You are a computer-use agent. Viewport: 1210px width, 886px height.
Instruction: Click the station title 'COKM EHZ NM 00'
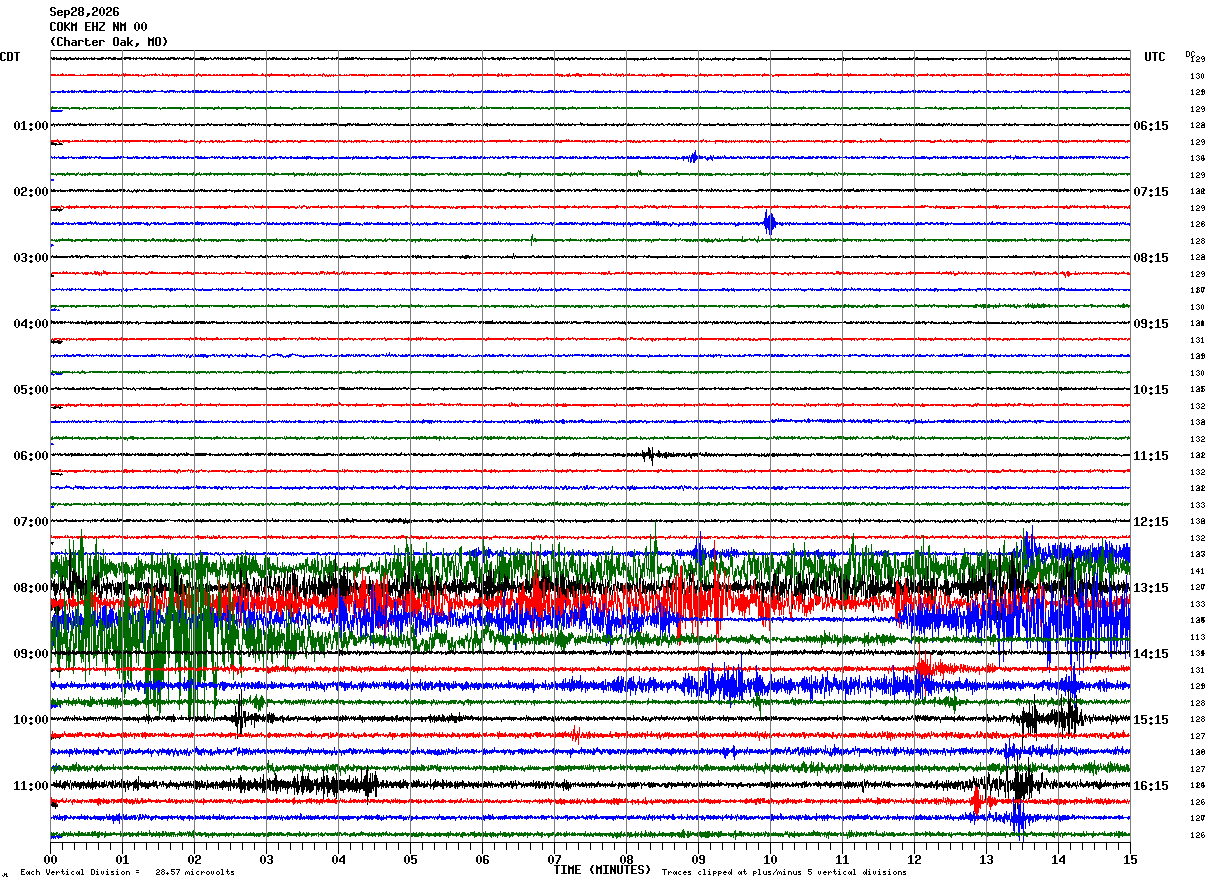[98, 27]
